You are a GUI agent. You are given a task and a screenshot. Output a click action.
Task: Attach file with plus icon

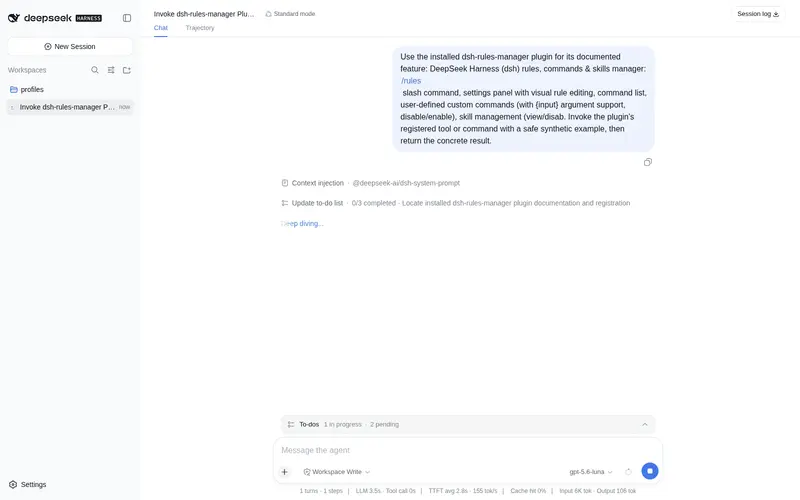tap(285, 472)
